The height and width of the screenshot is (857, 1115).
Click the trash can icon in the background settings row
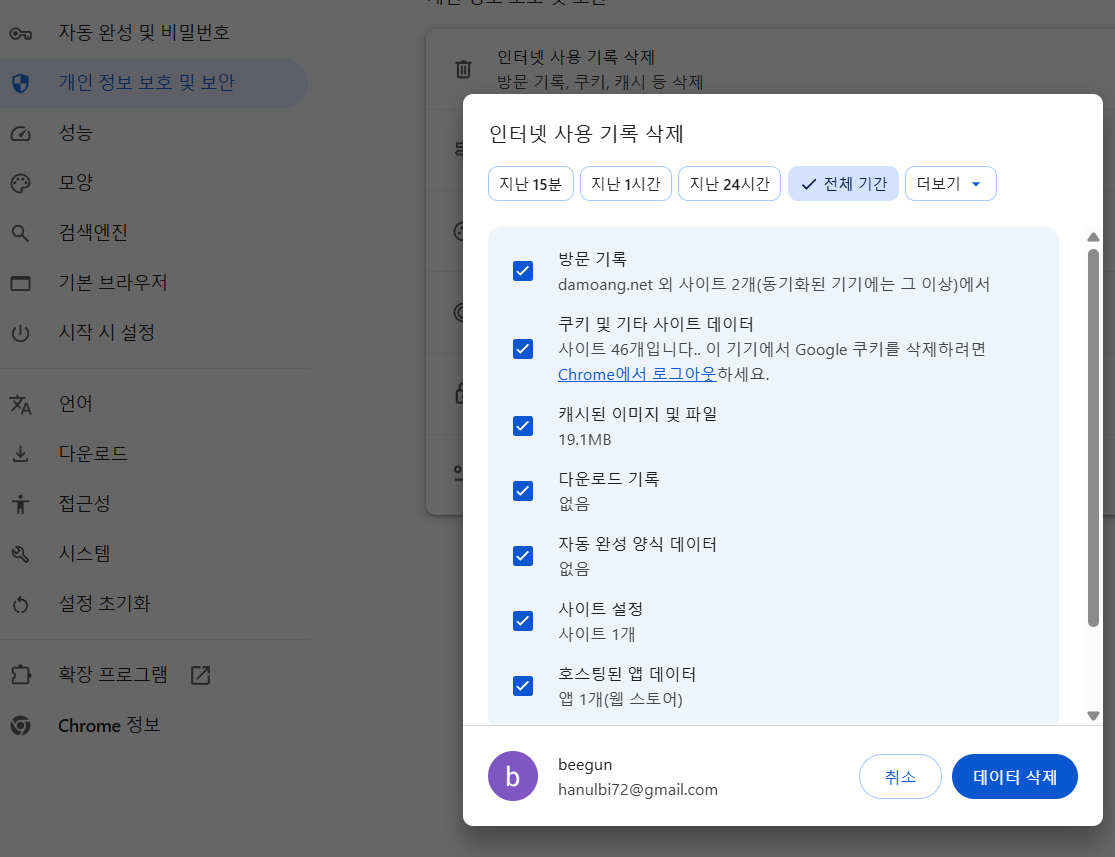[x=463, y=69]
